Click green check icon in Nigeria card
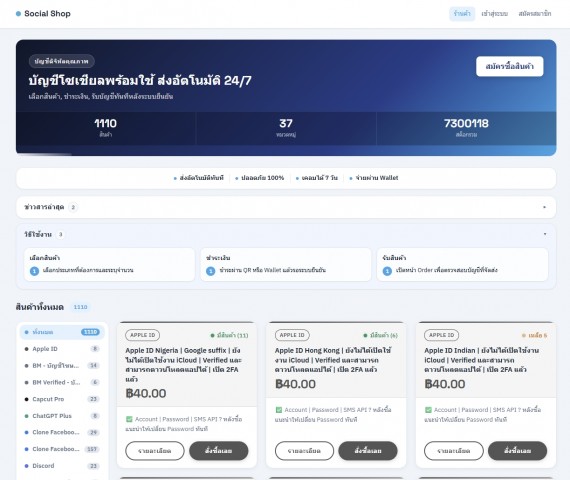This screenshot has width=570, height=480. coord(129,419)
